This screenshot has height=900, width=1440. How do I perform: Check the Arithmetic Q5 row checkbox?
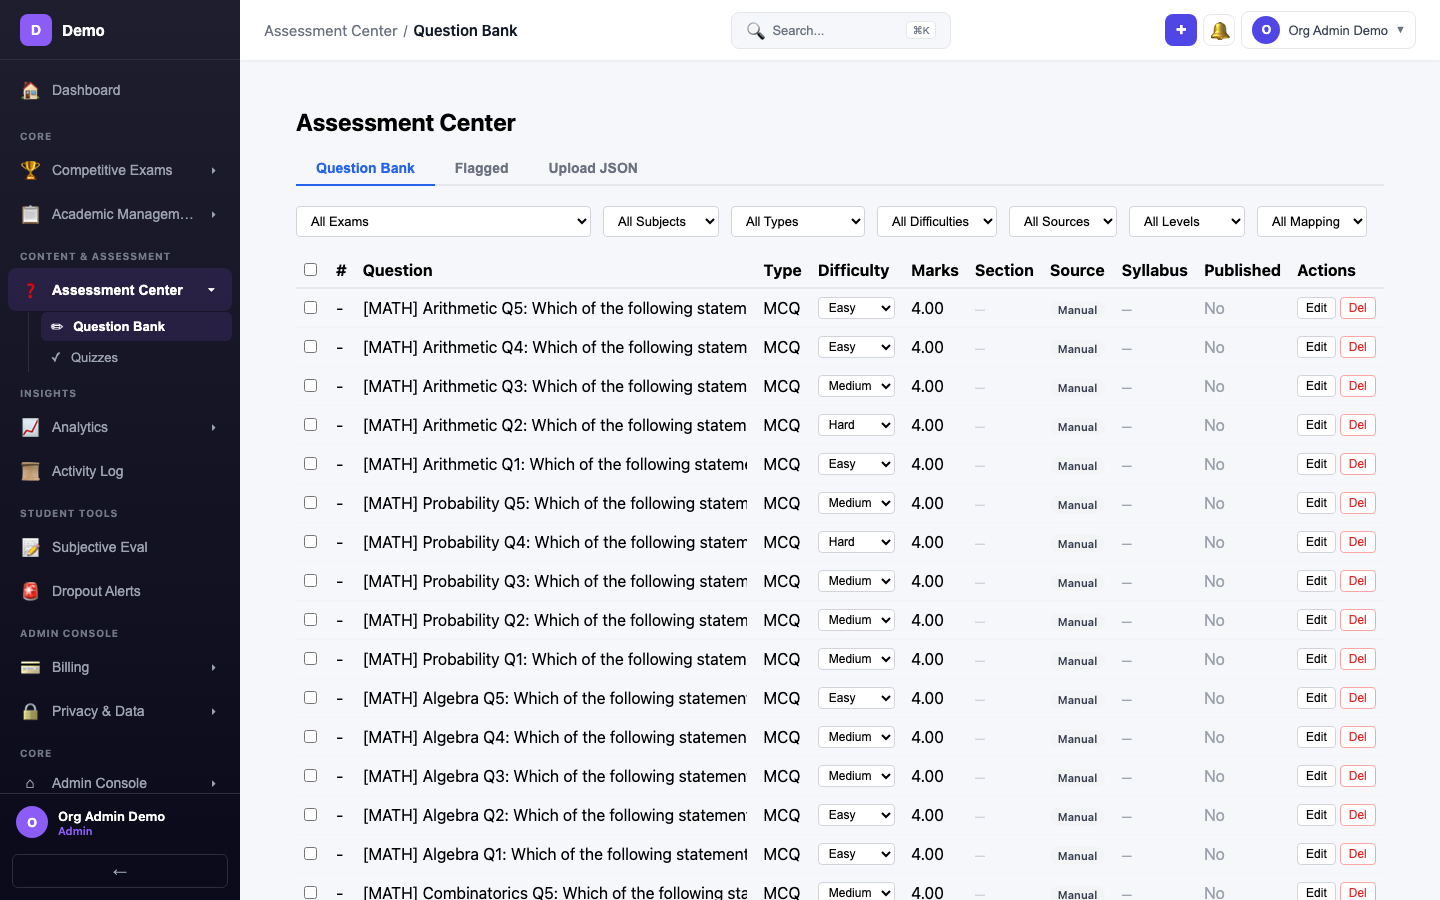[310, 307]
